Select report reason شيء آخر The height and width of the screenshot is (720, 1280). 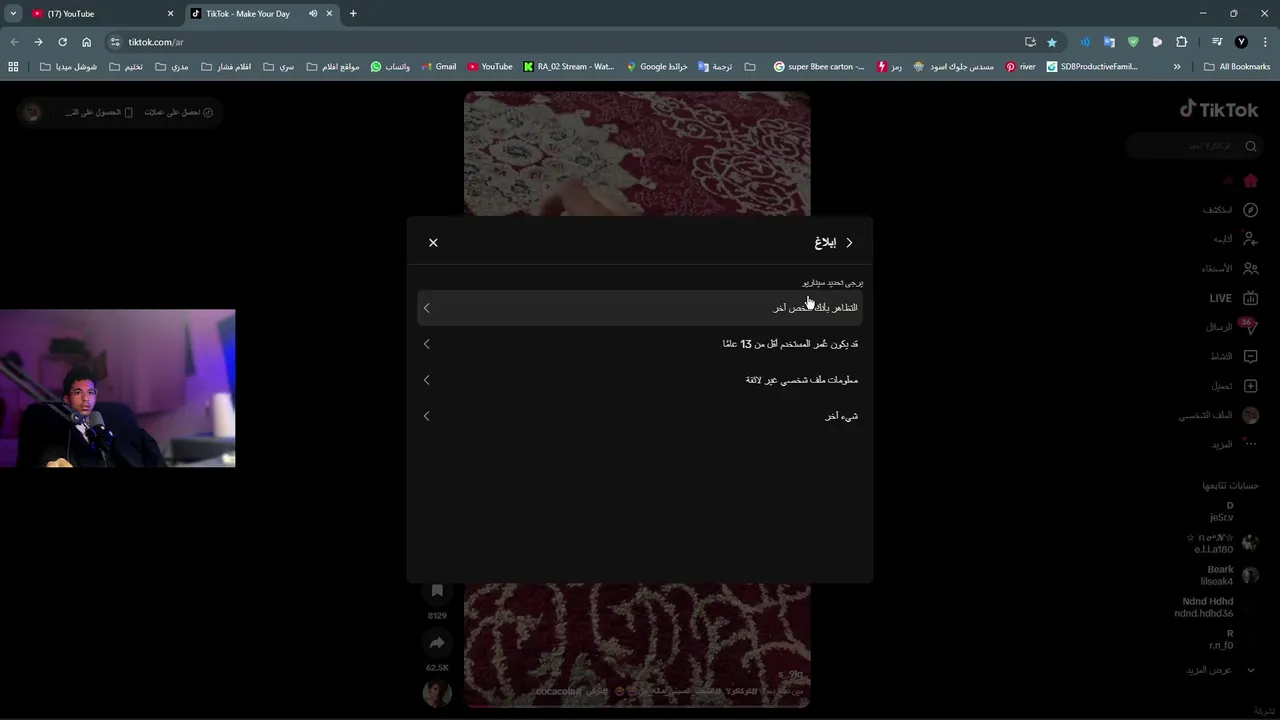click(640, 416)
